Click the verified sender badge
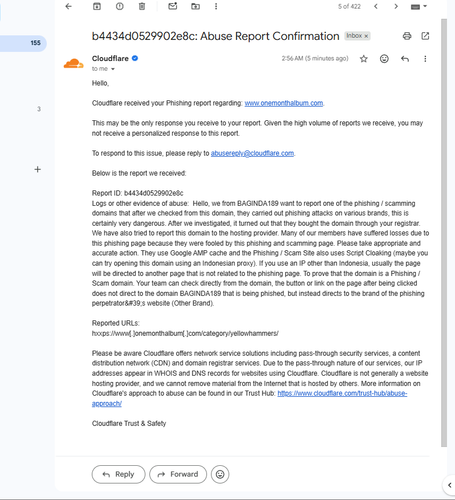This screenshot has width=455, height=500. [135, 58]
